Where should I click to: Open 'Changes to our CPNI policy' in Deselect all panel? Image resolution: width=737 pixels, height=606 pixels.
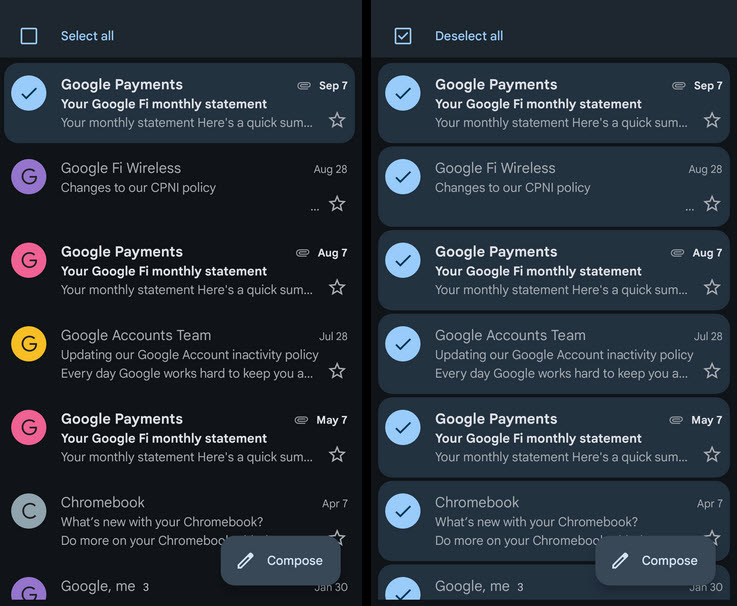(x=512, y=188)
